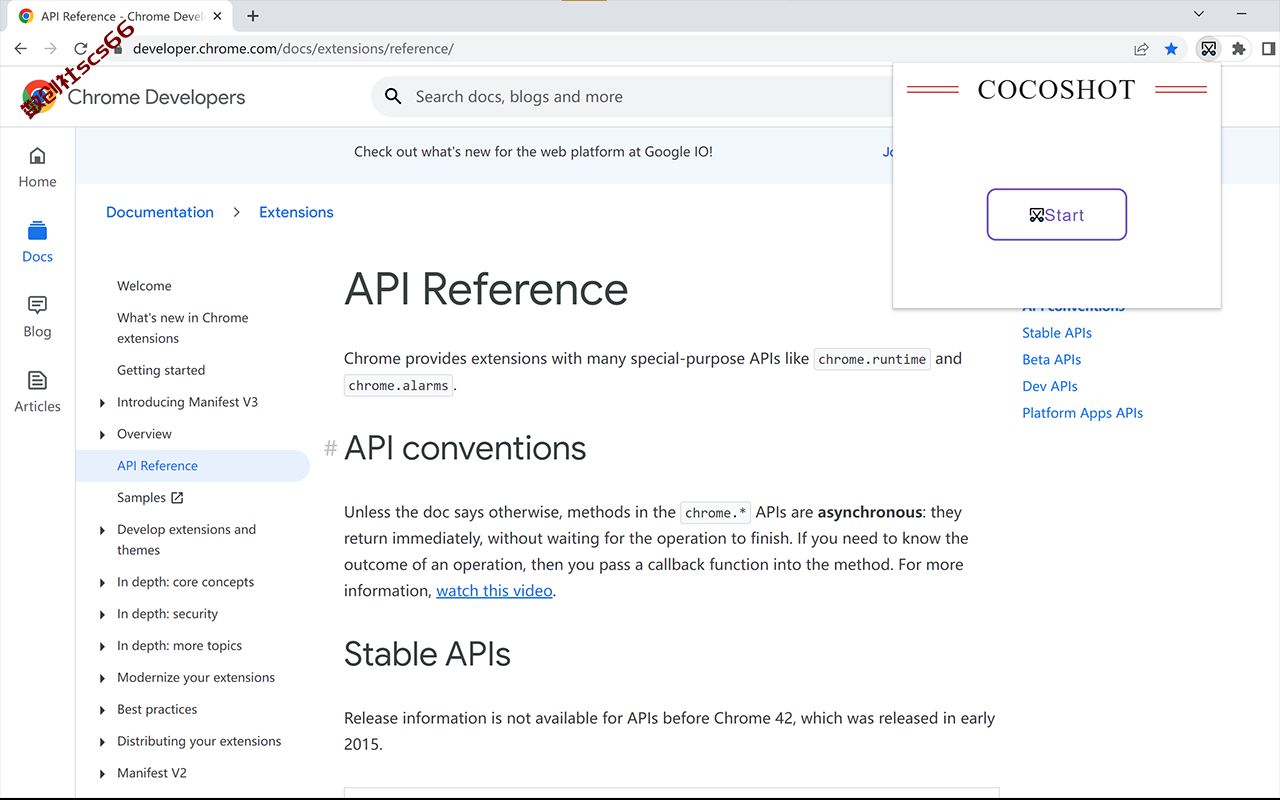Click the search magnifier icon
1280x800 pixels.
[394, 97]
